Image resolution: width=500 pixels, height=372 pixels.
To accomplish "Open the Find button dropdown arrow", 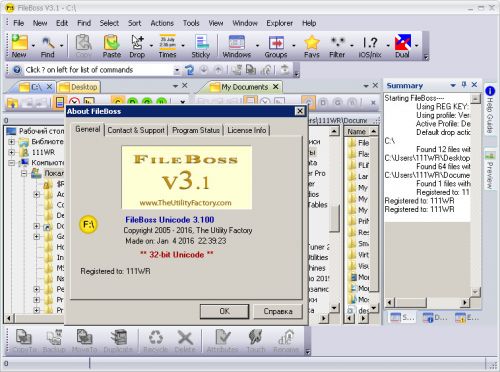I will [x=61, y=46].
